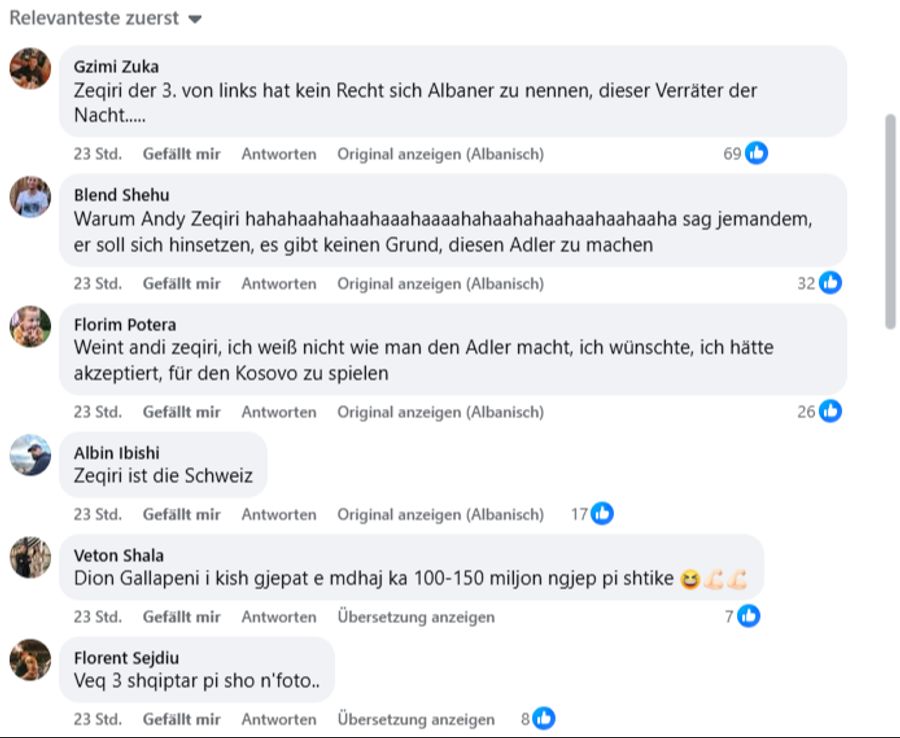Open Albin Ibishi's avatar
This screenshot has height=738, width=900.
click(30, 455)
